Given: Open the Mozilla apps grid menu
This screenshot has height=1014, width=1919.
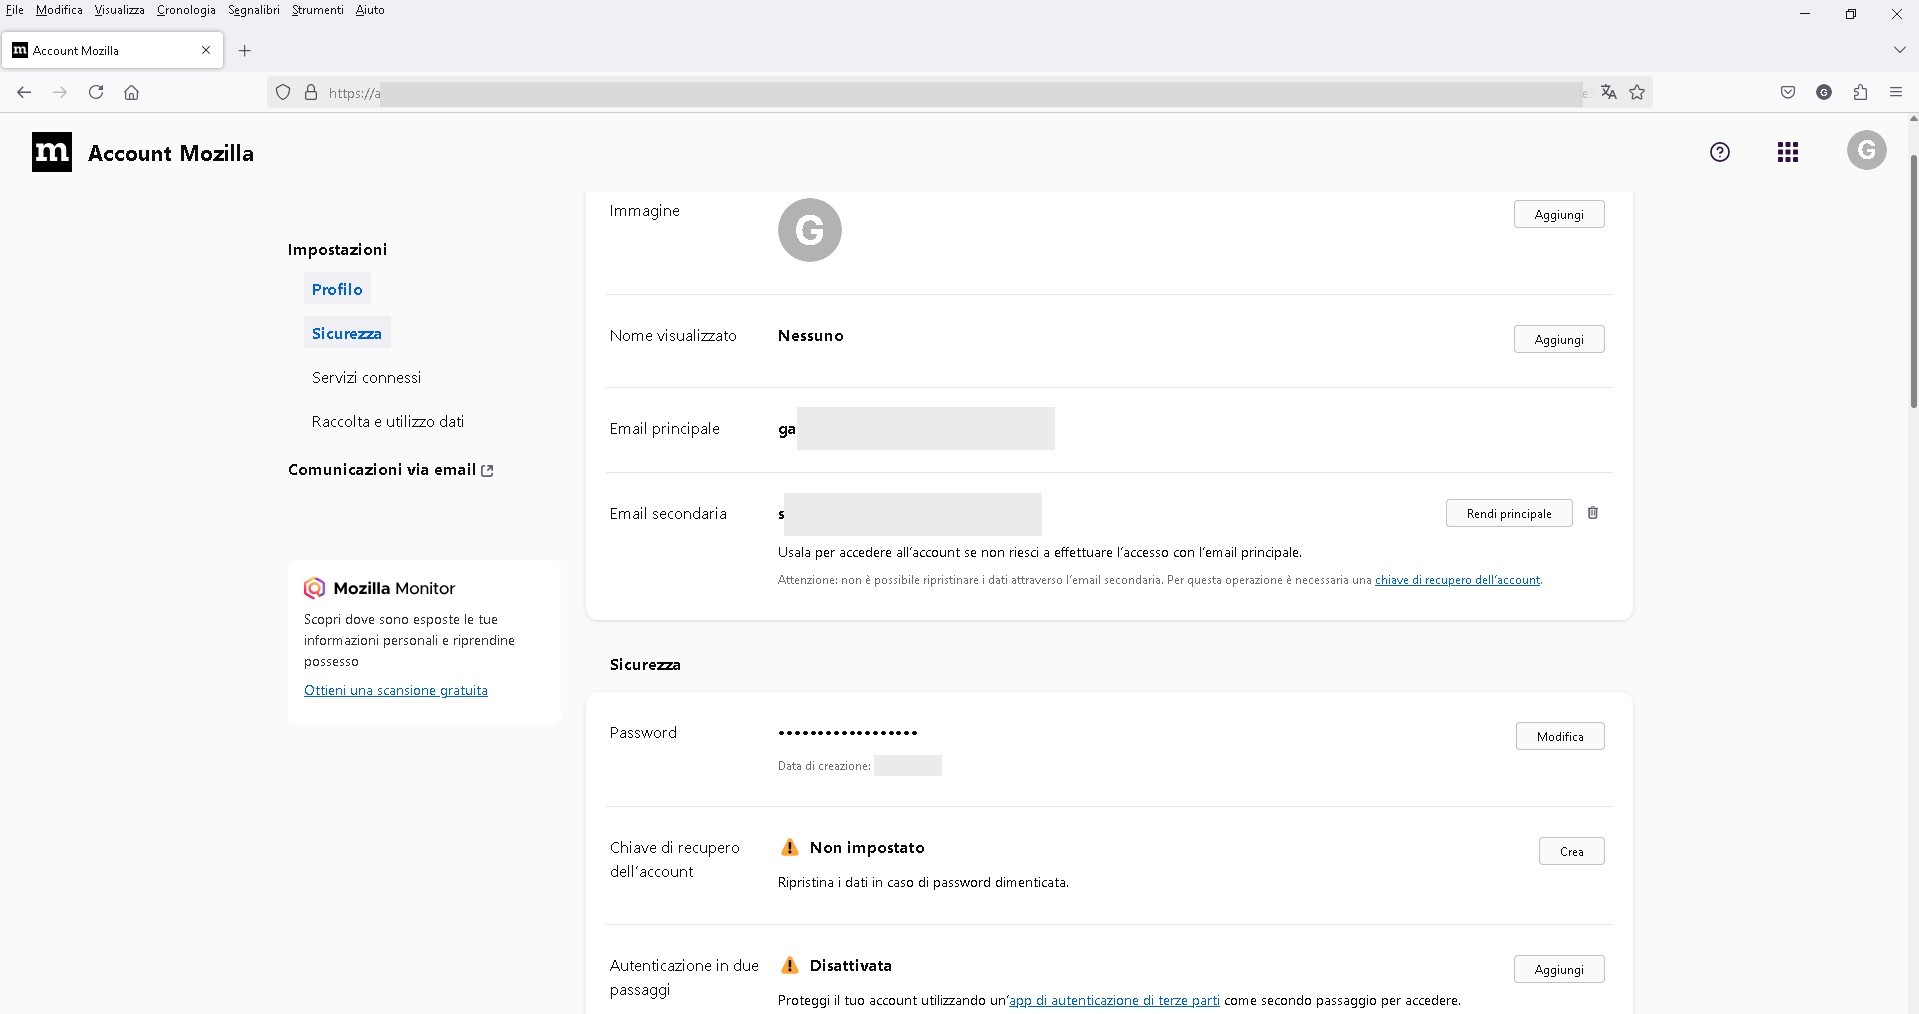Looking at the screenshot, I should click(x=1788, y=152).
